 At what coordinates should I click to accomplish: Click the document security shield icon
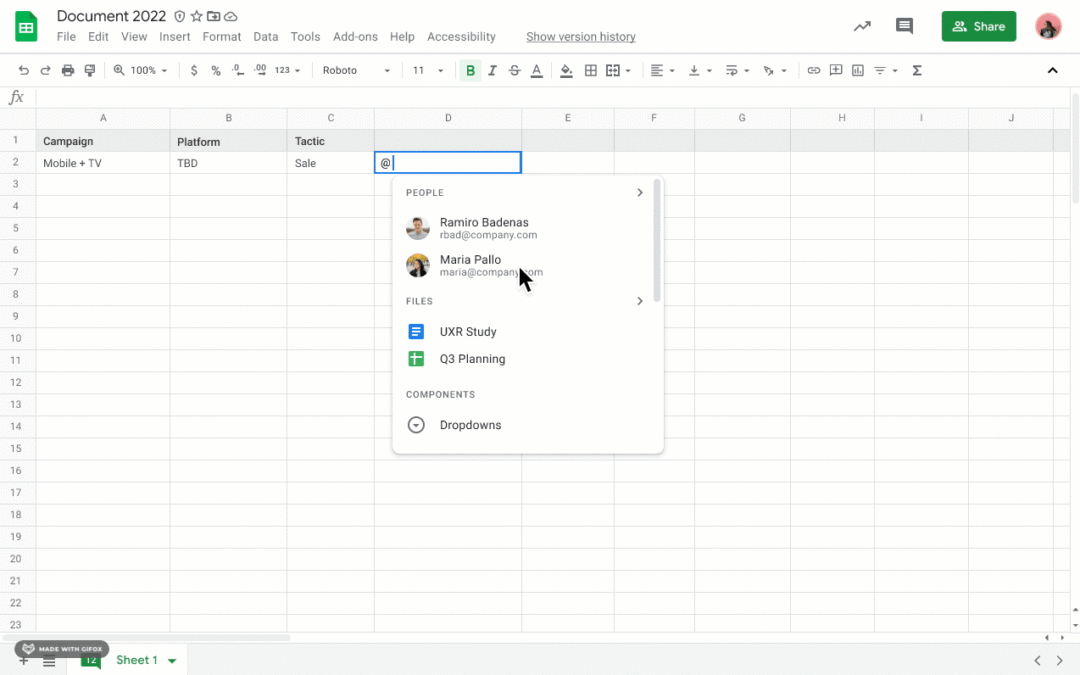[x=179, y=16]
